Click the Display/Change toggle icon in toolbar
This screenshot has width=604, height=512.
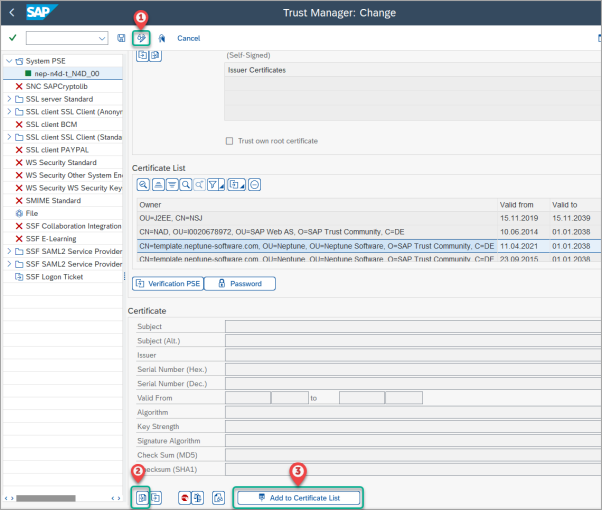[141, 38]
